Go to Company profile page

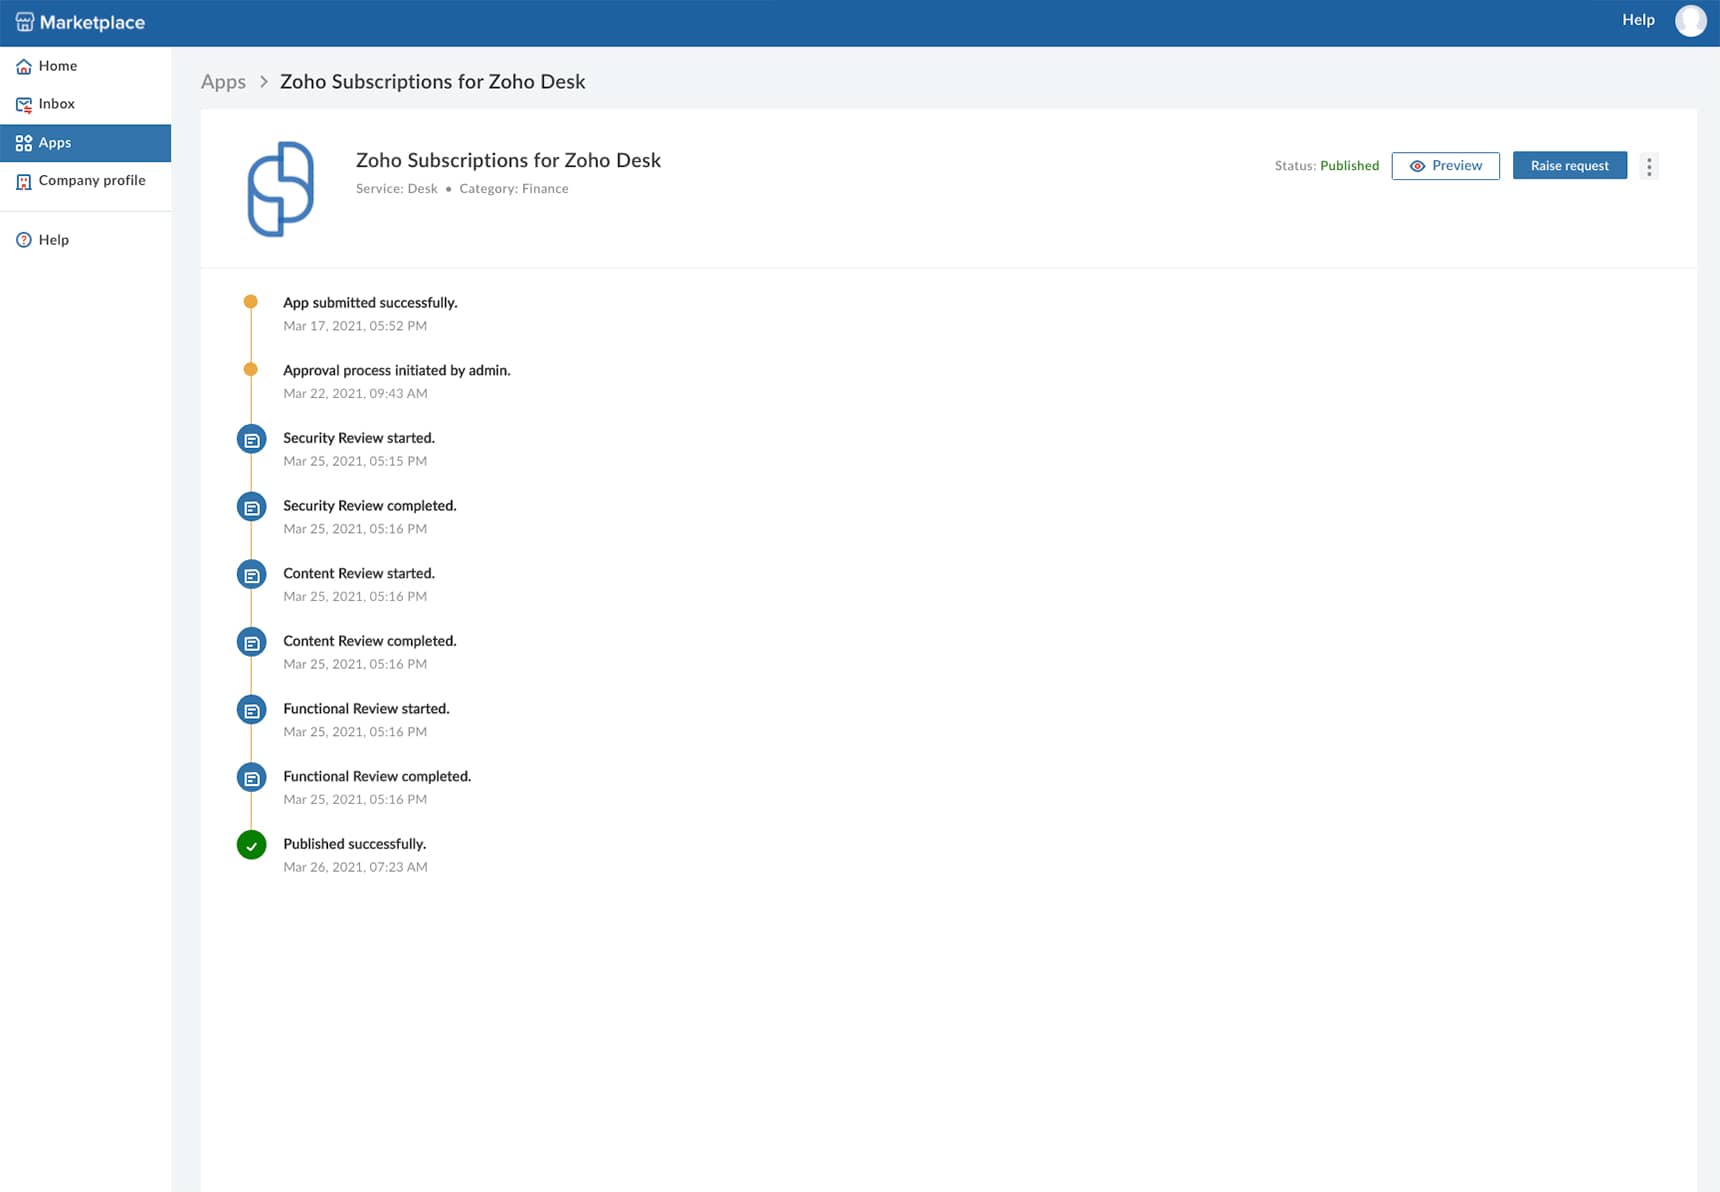(85, 181)
